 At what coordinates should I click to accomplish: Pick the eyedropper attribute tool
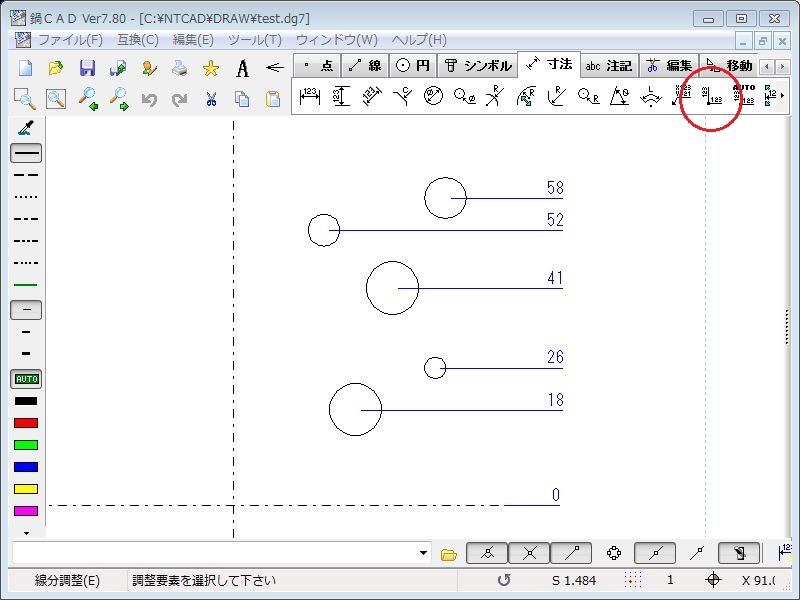click(26, 128)
